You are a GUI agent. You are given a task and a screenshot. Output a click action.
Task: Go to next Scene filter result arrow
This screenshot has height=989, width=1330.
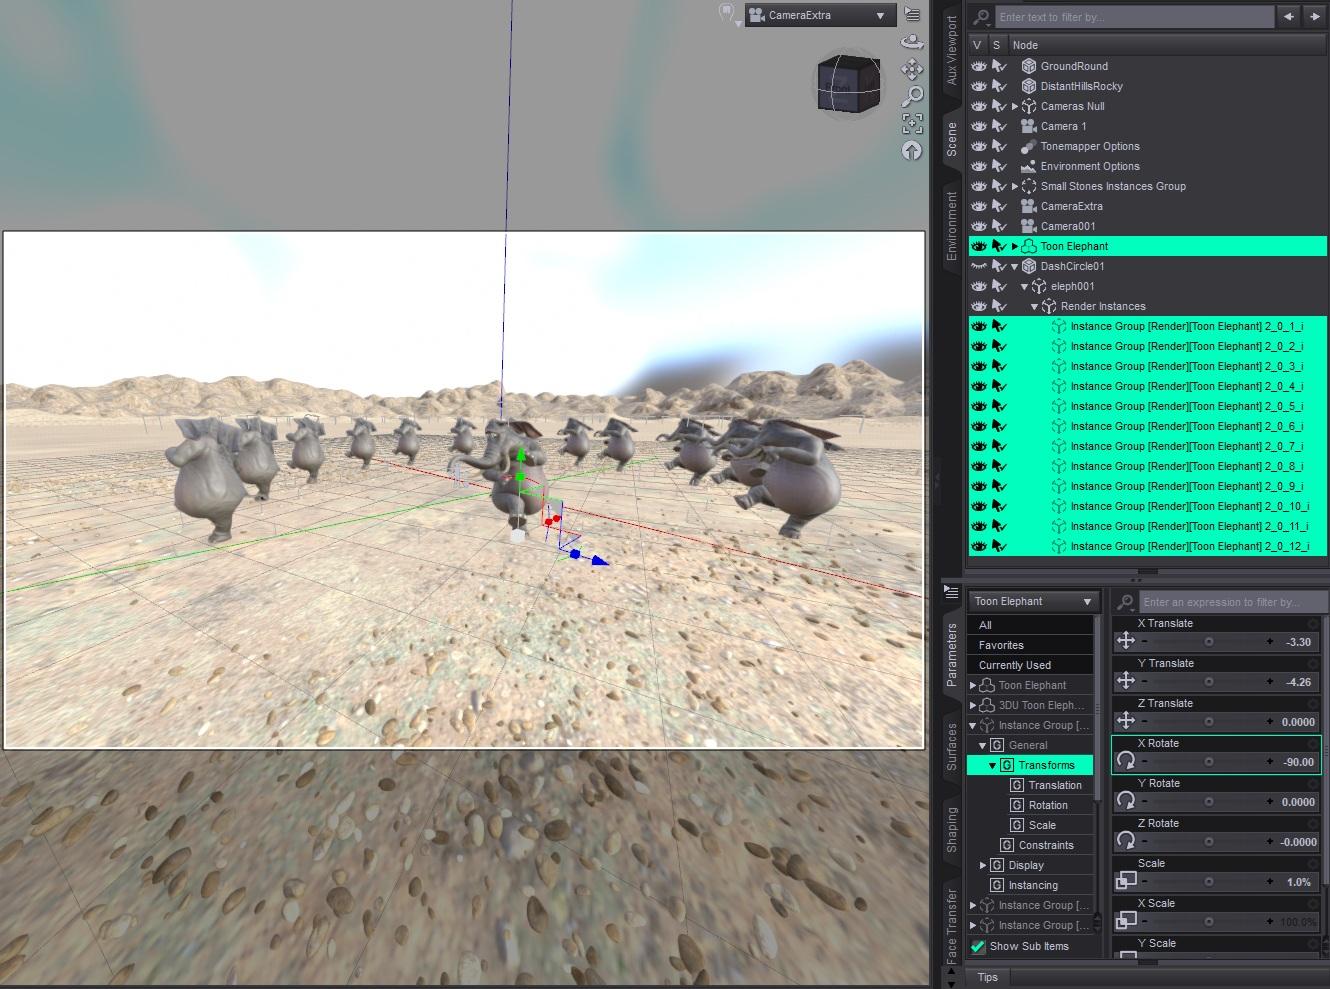point(1314,17)
